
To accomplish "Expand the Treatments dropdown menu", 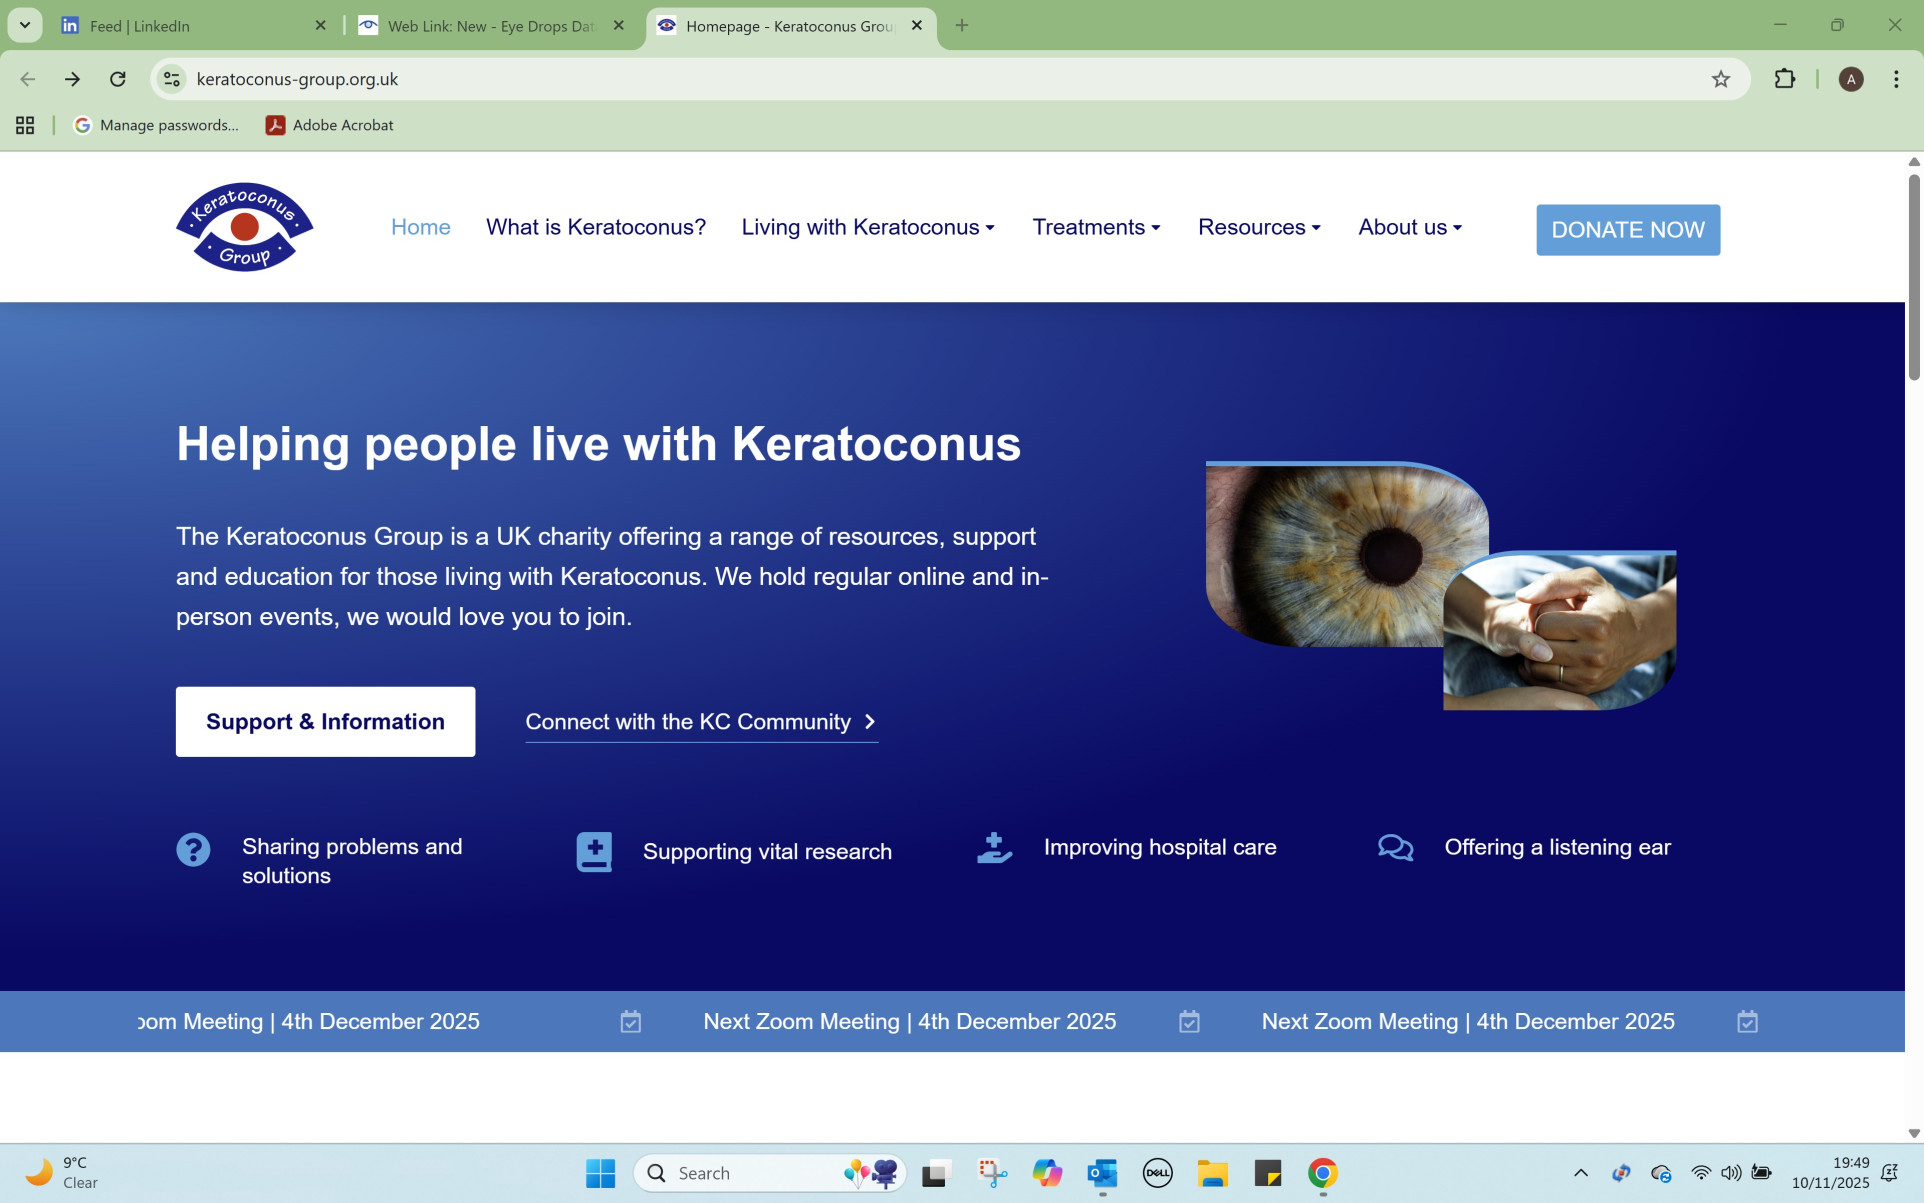I will tap(1096, 227).
